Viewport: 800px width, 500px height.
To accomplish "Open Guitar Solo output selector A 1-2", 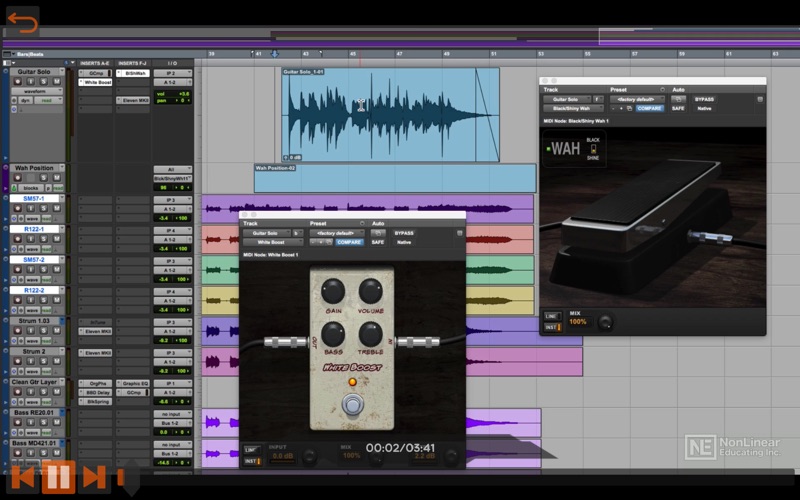I will click(172, 82).
